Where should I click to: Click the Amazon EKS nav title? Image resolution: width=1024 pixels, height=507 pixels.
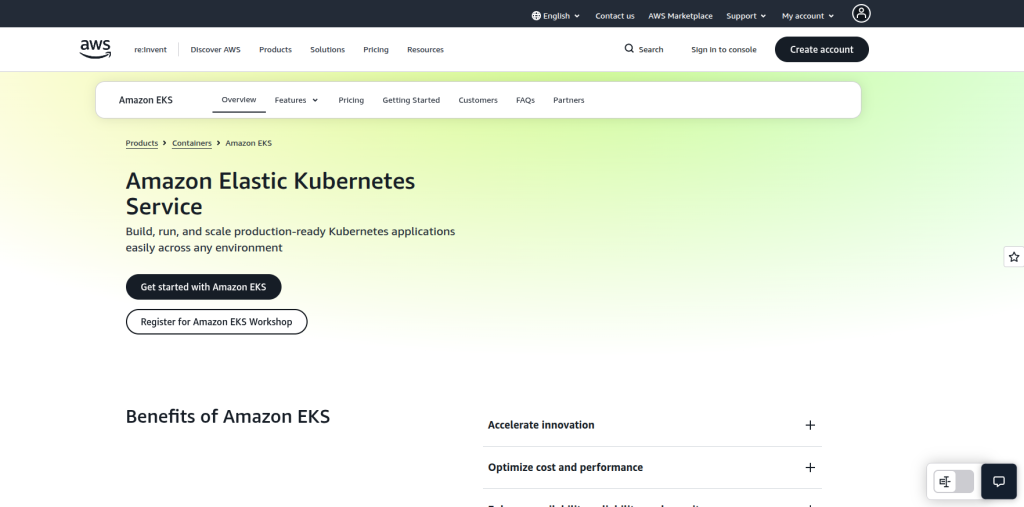click(x=146, y=100)
